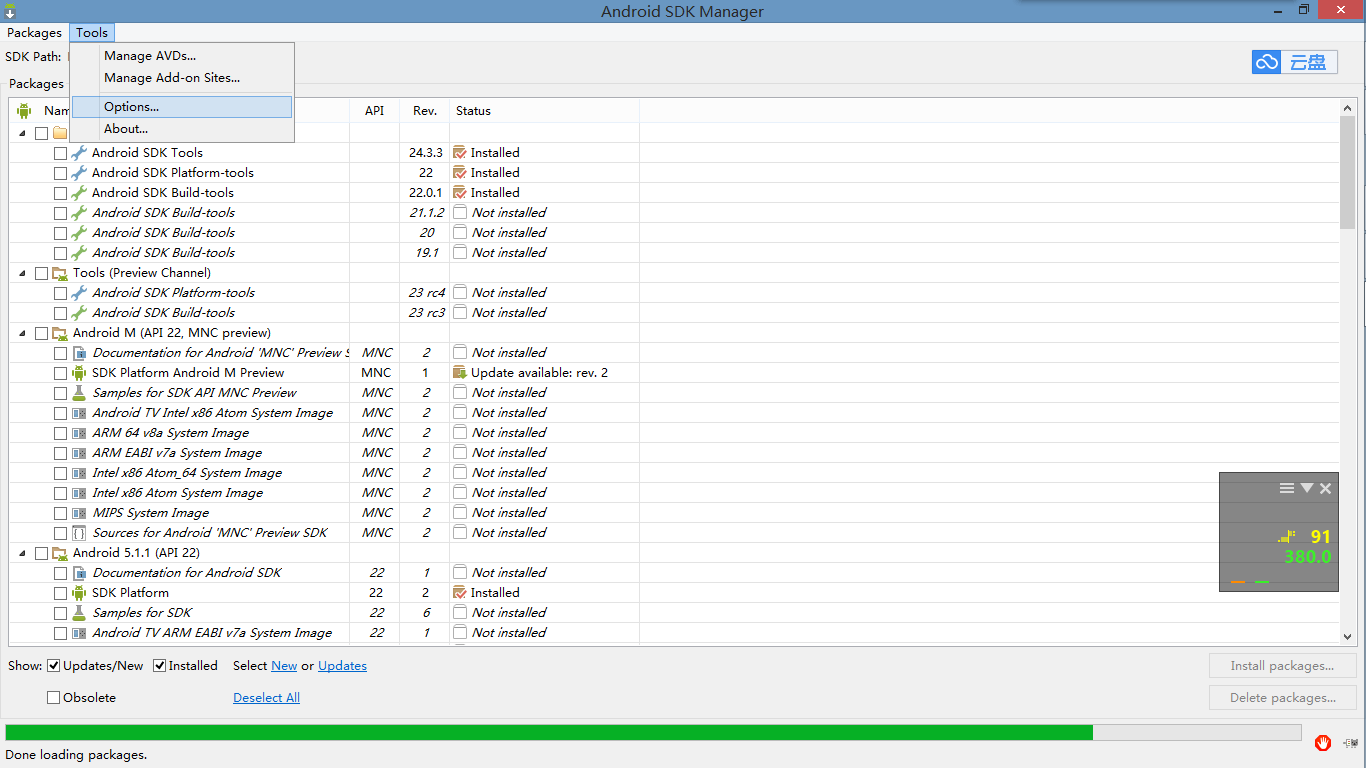Check the Android SDK Build-tools 21.1.2 checkbox
This screenshot has width=1366, height=768.
tap(61, 213)
